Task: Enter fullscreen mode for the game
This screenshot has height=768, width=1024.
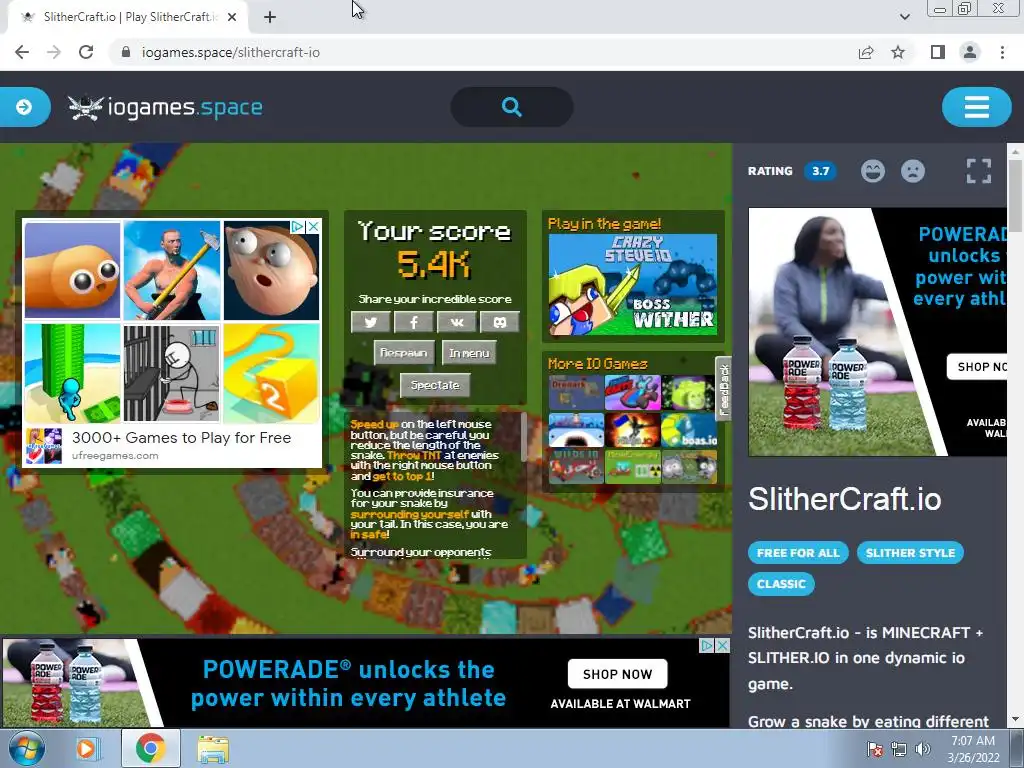Action: tap(978, 171)
